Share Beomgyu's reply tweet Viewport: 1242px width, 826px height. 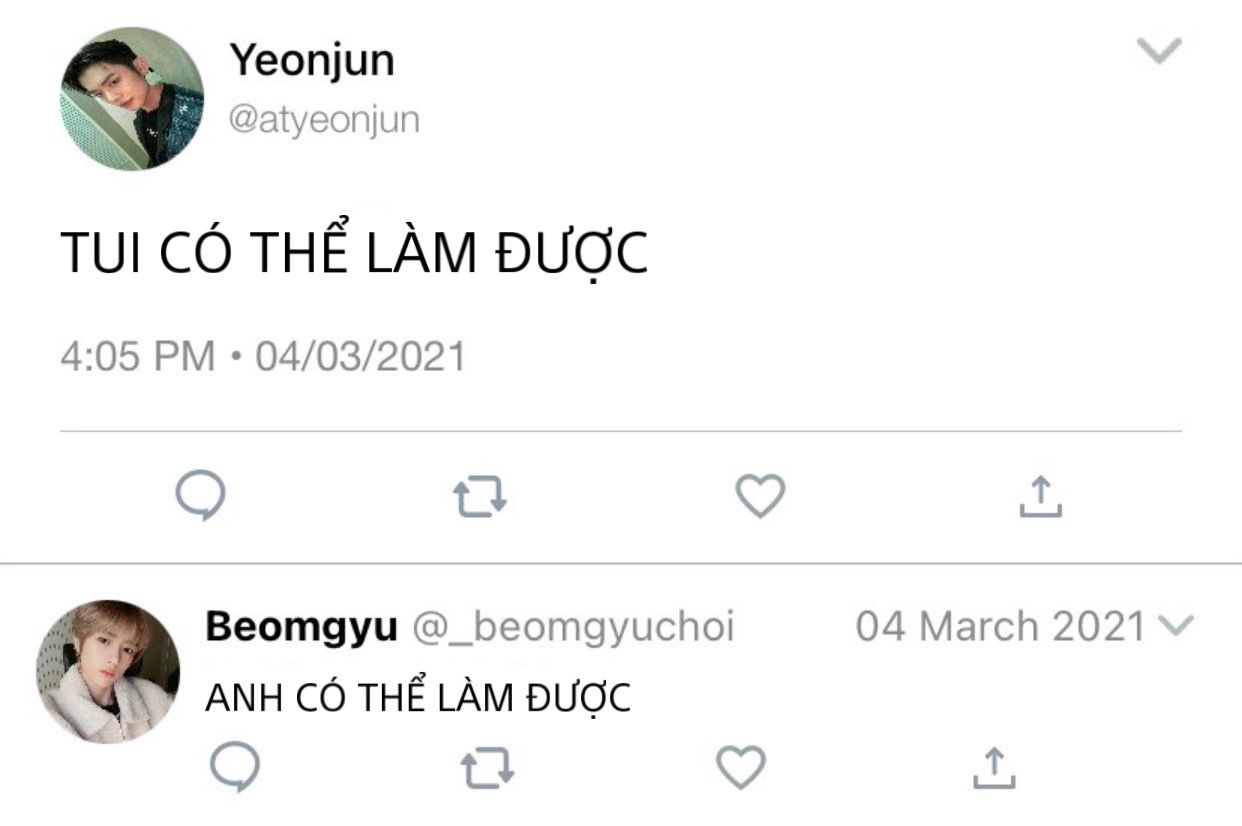(x=994, y=767)
